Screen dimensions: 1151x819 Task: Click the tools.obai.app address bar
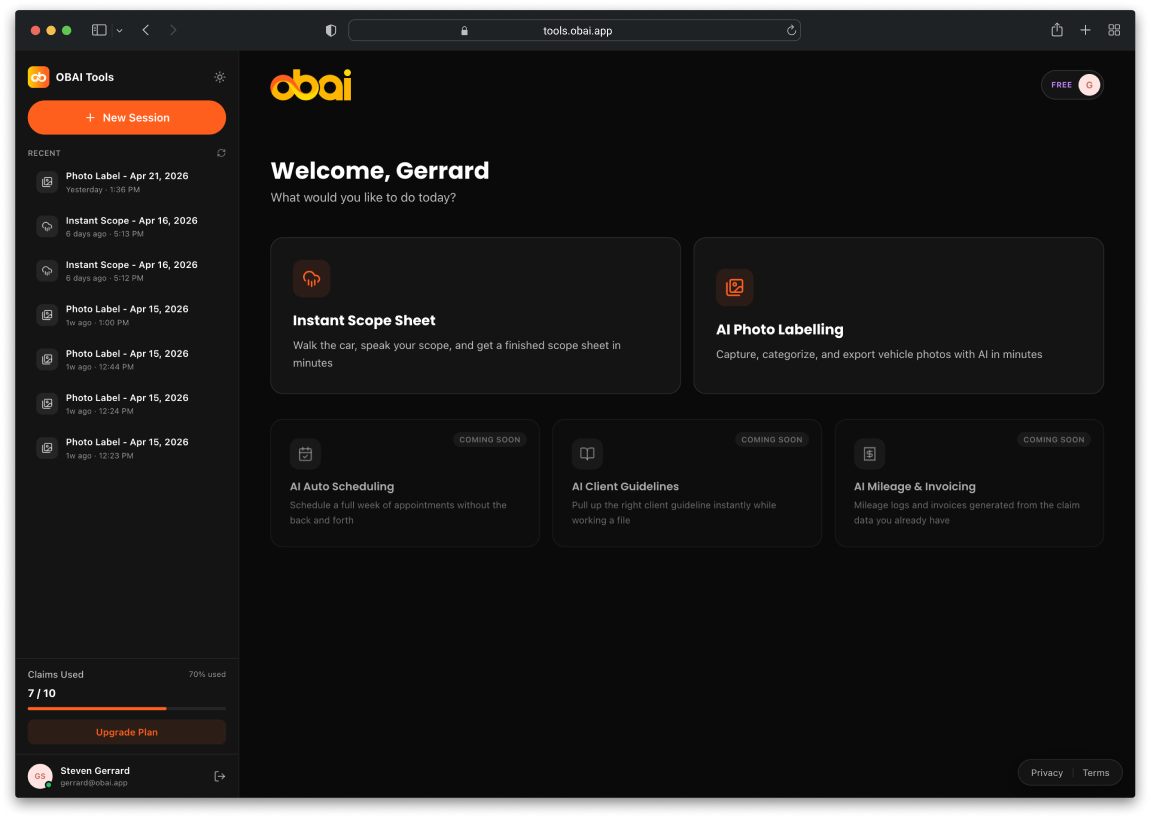click(x=574, y=30)
